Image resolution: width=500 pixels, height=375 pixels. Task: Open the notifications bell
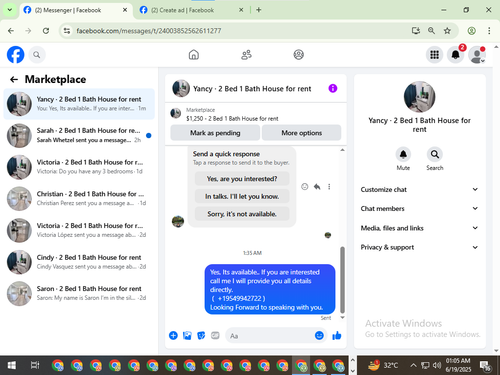coord(455,55)
